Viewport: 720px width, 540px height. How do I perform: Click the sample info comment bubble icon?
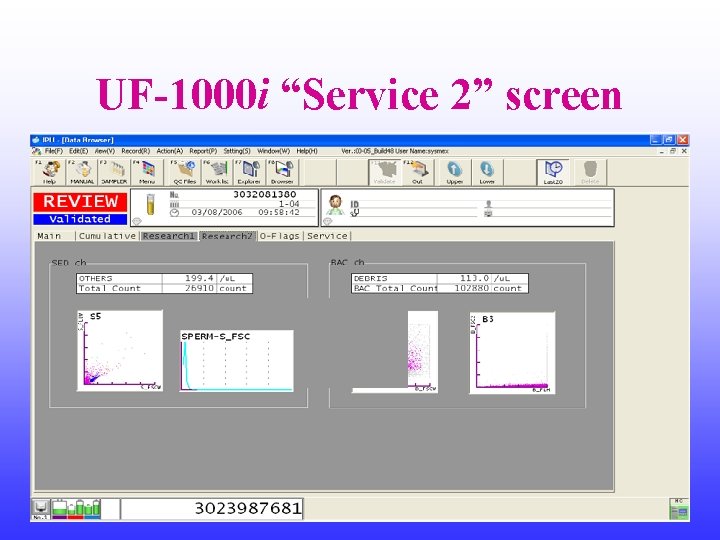[x=137, y=221]
